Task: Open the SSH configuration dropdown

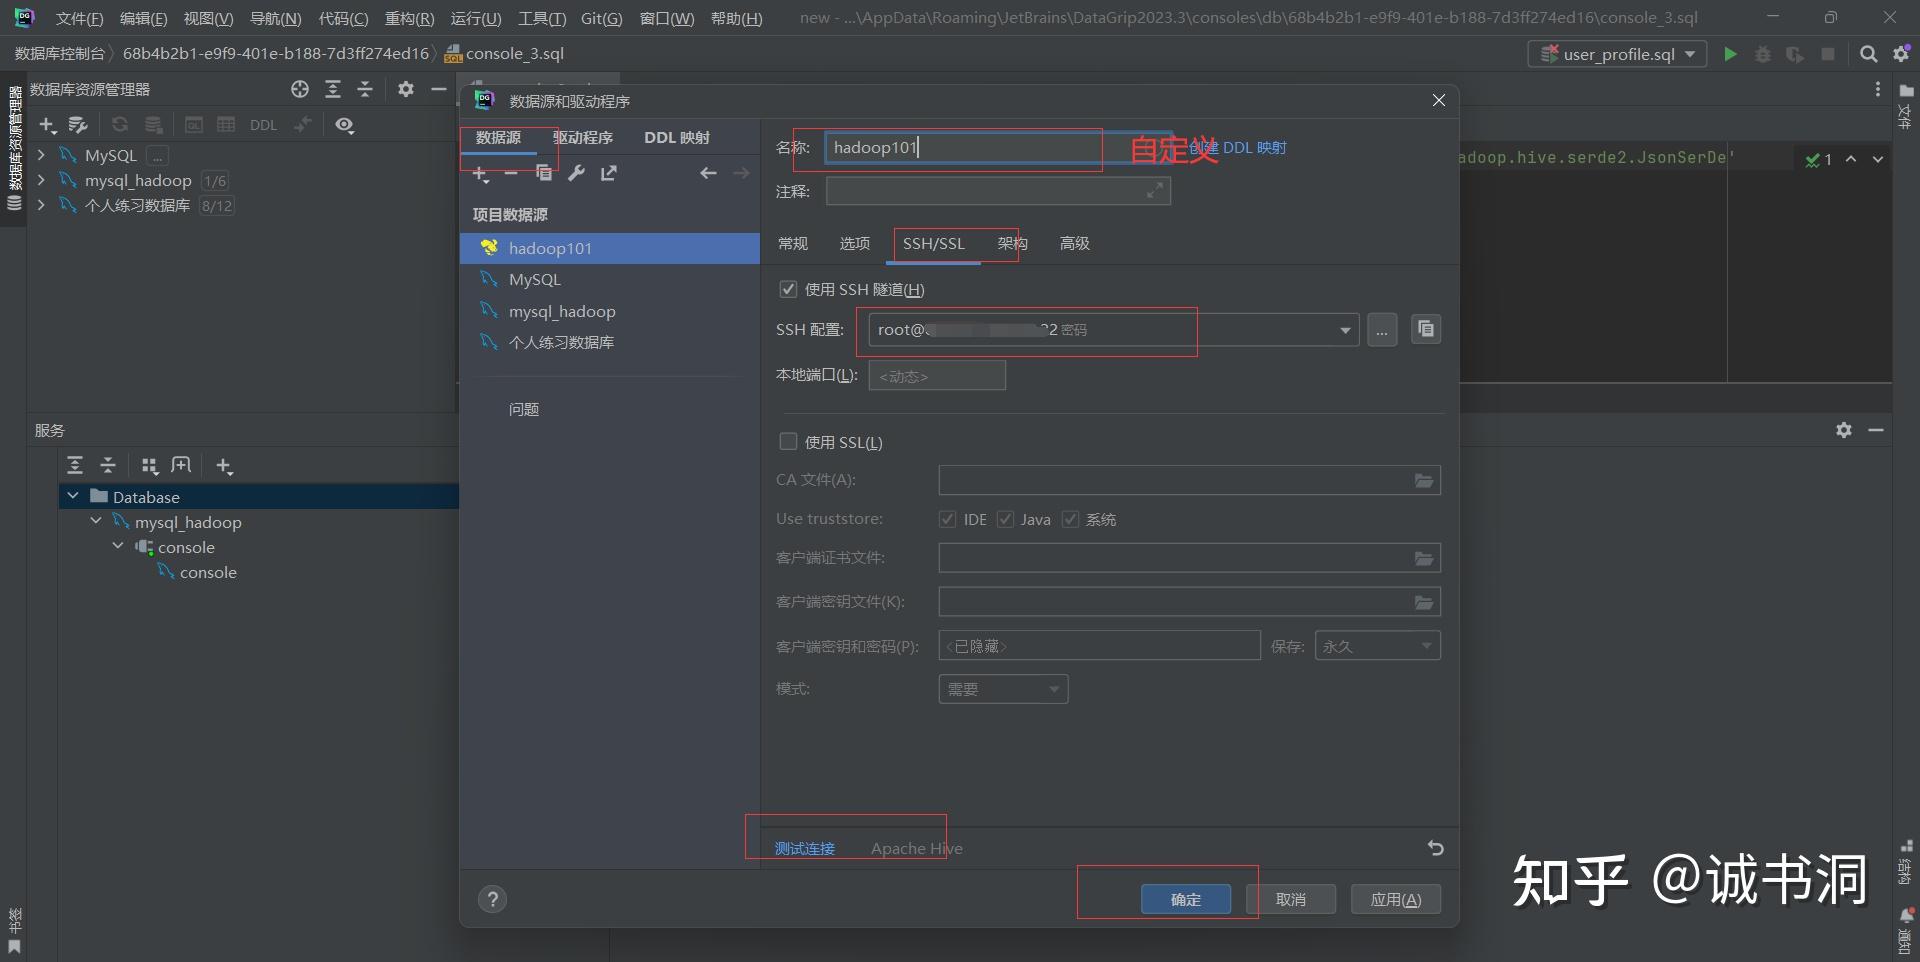Action: (1345, 330)
